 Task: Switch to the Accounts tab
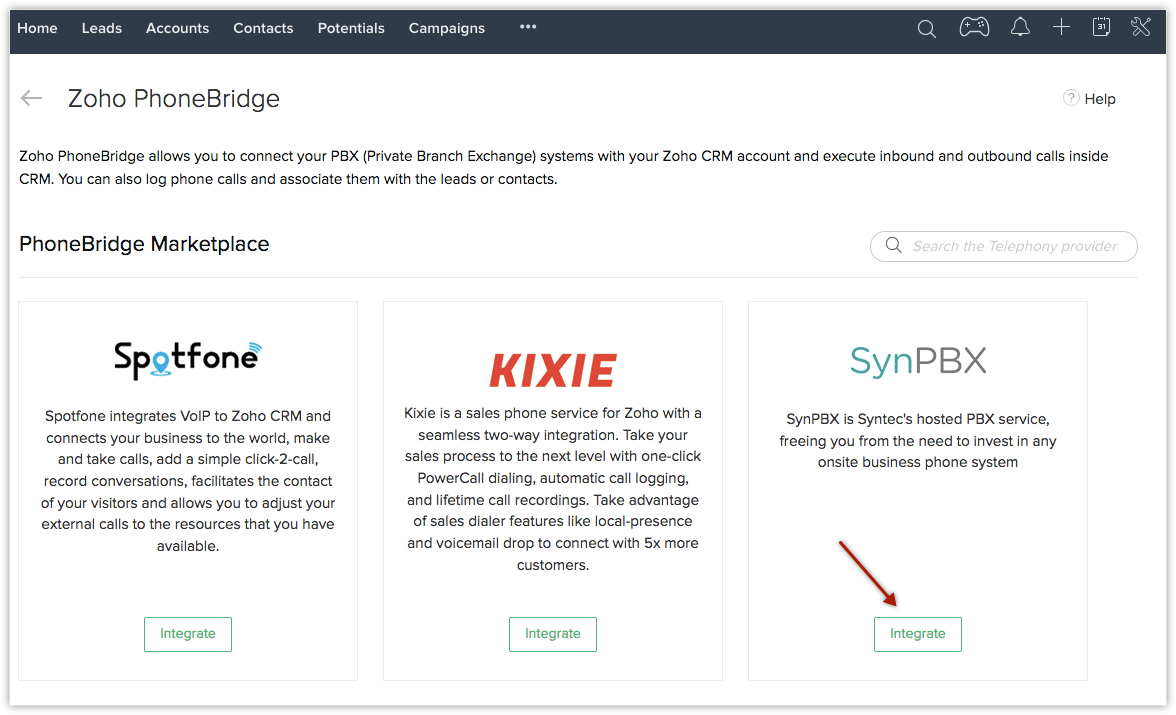point(178,28)
